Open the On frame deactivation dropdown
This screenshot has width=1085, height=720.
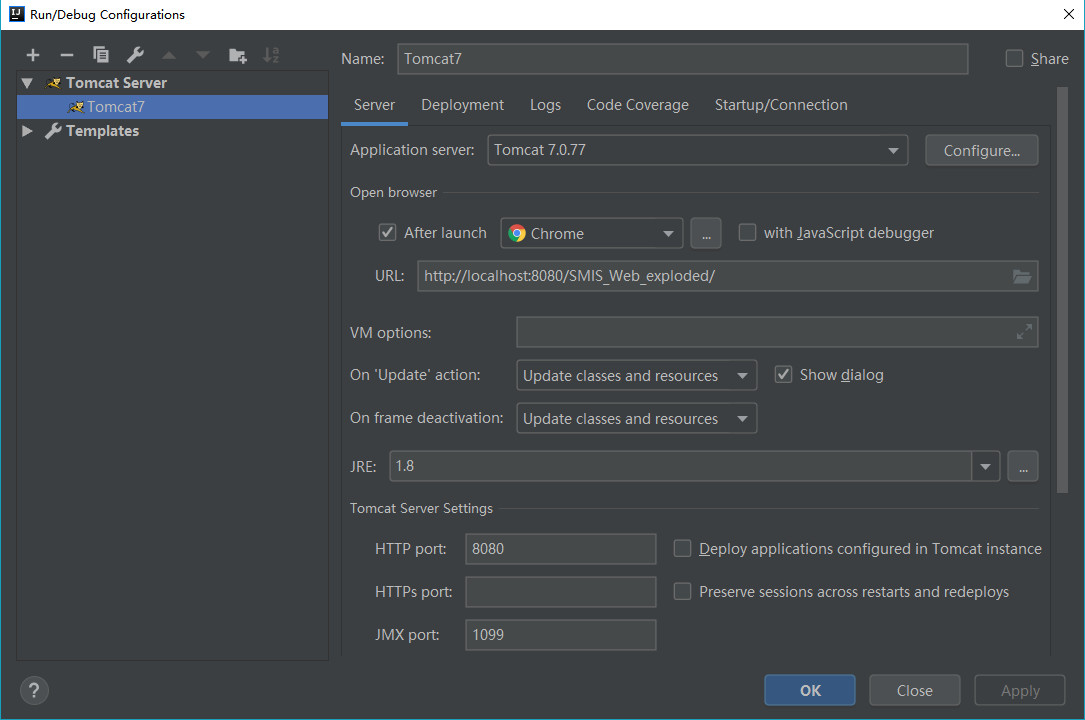coord(637,418)
